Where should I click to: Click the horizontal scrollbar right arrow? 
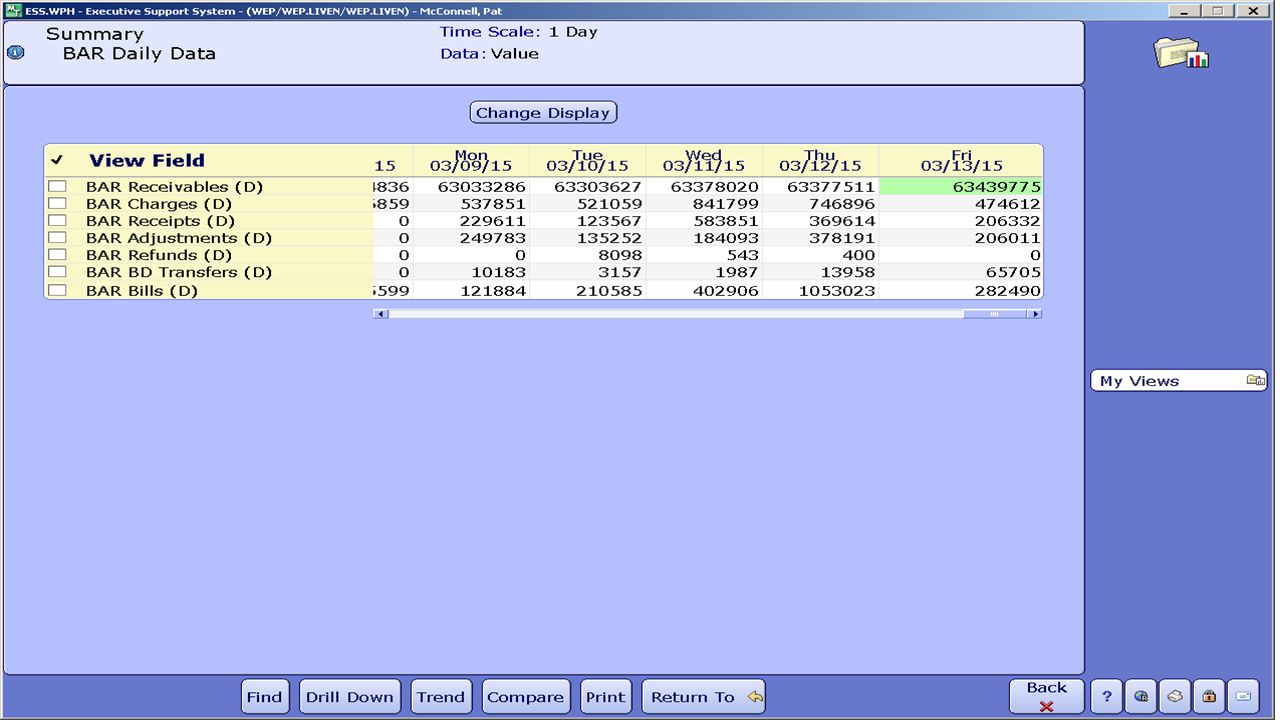[x=1034, y=314]
